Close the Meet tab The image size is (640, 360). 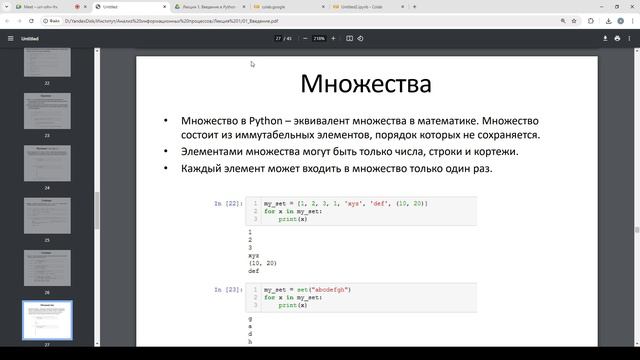tap(85, 7)
